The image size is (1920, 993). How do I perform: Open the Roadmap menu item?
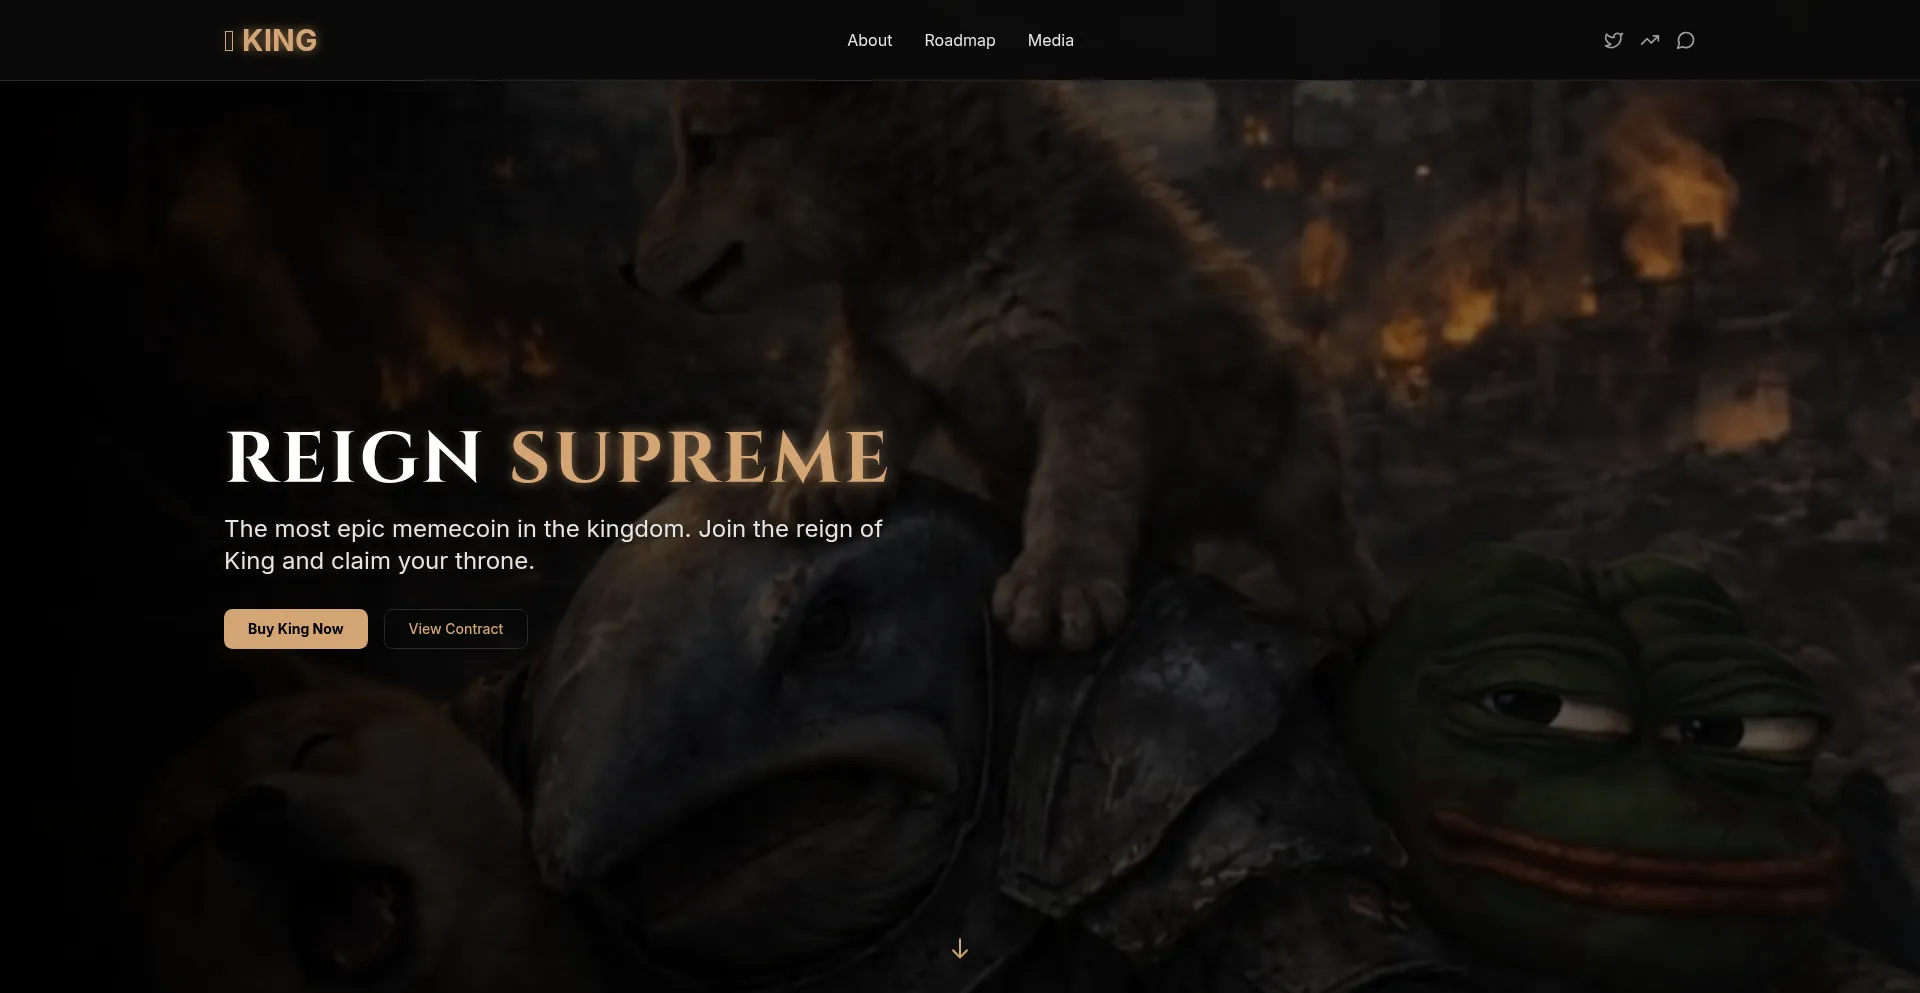pos(959,41)
